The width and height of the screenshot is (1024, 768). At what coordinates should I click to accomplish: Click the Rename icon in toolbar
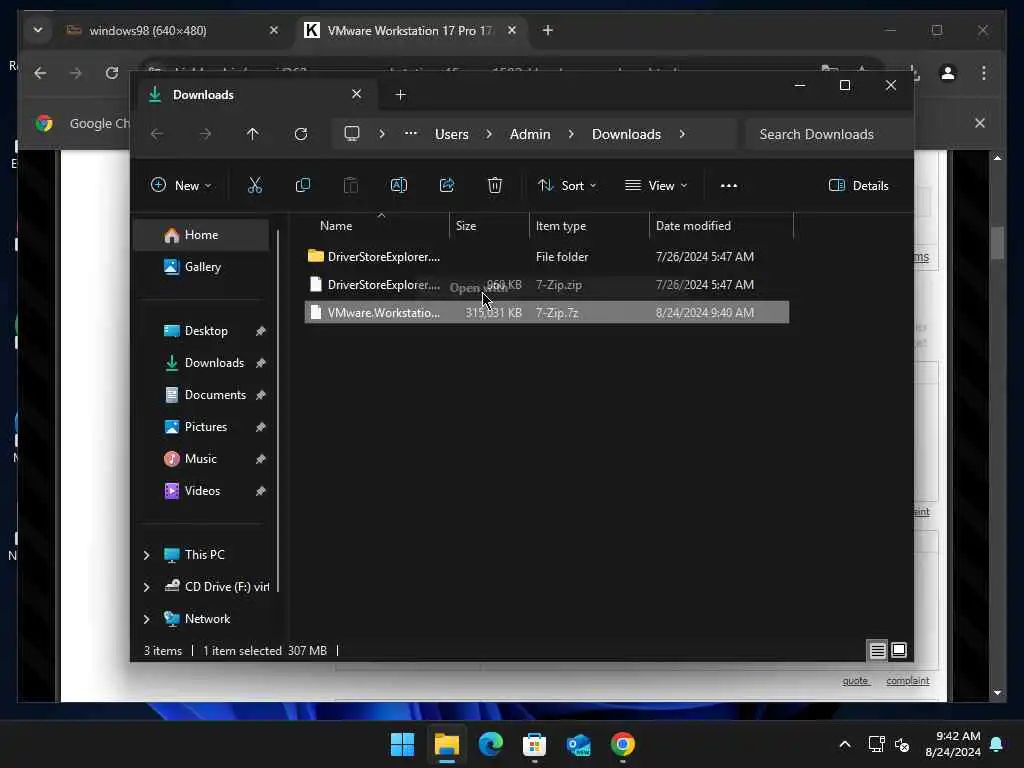[x=398, y=185]
